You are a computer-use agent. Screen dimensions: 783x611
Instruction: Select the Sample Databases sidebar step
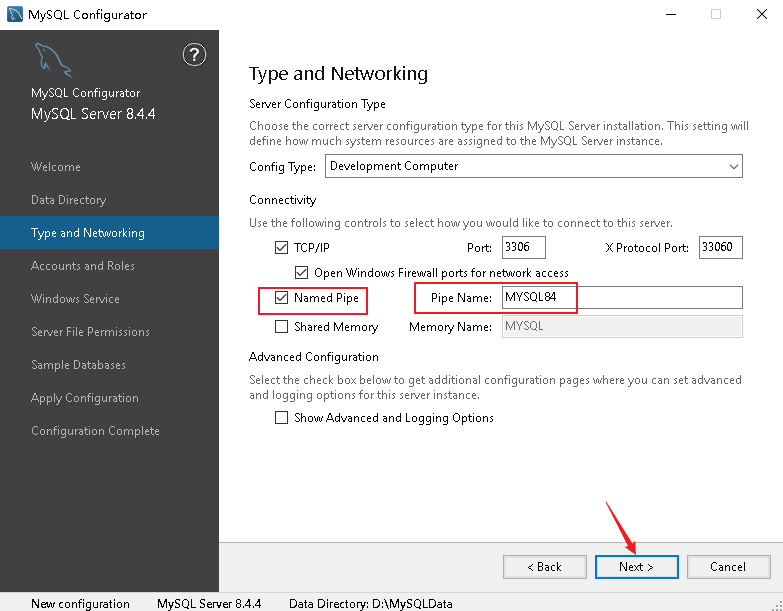point(78,364)
